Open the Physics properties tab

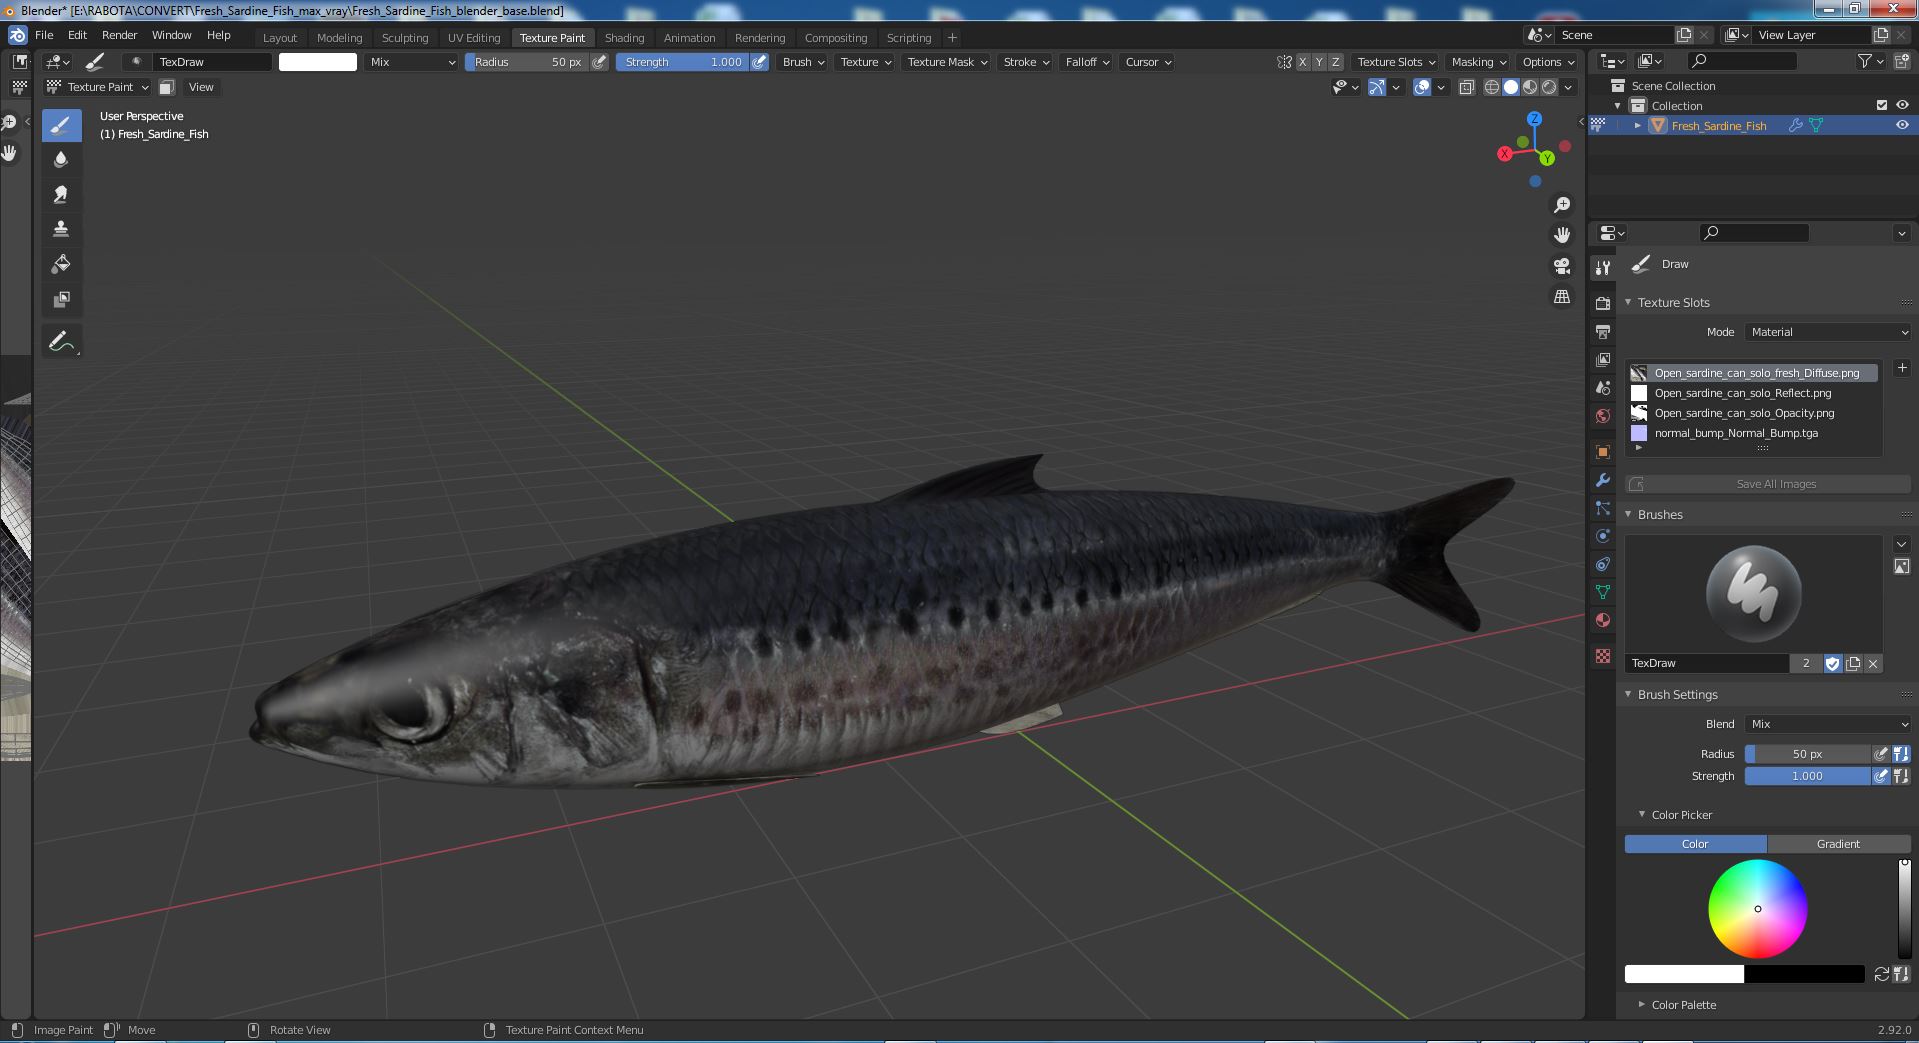click(x=1603, y=536)
